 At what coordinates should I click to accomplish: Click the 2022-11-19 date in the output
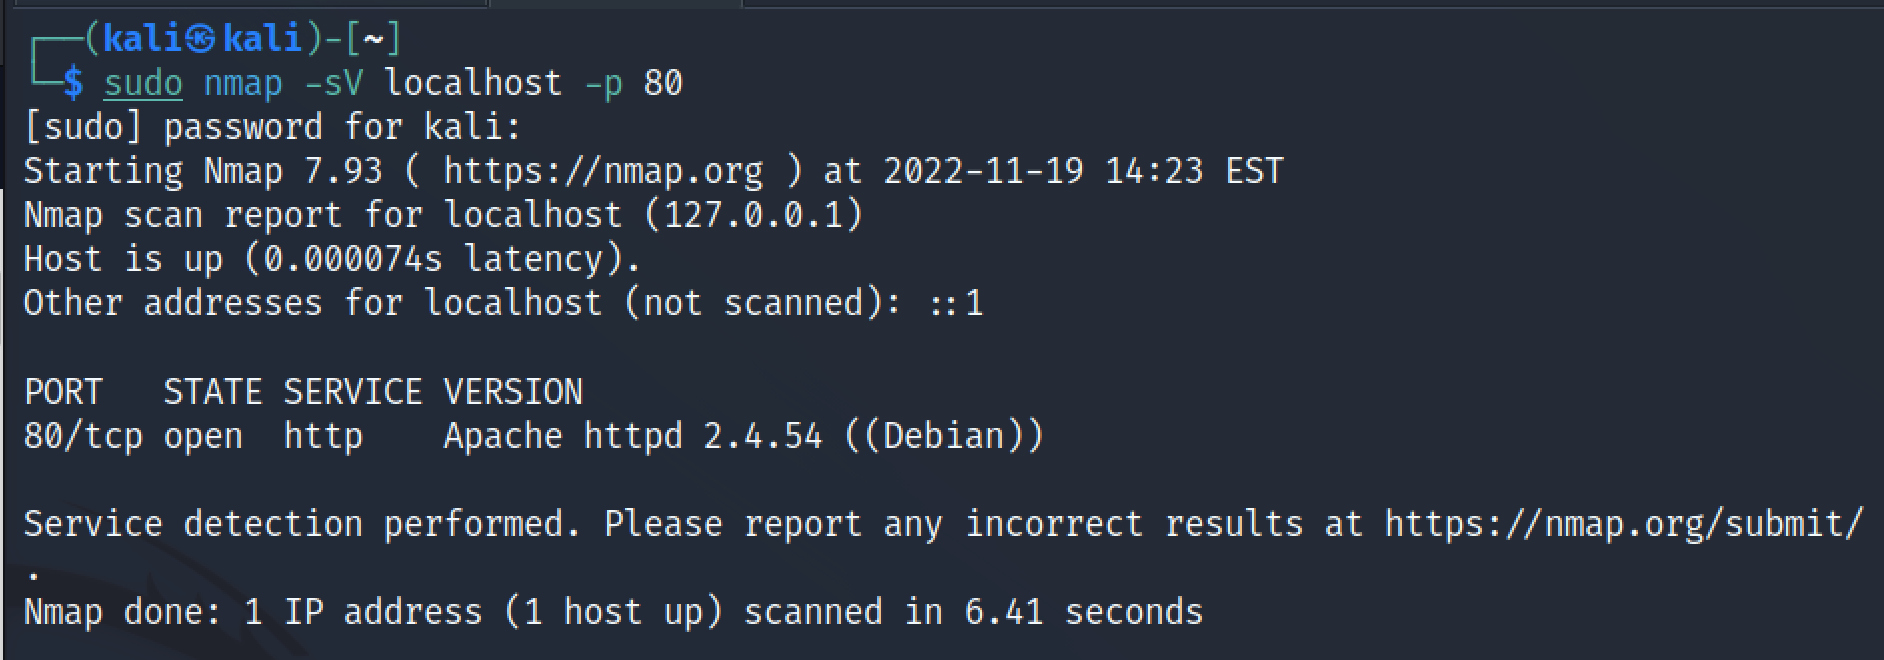pyautogui.click(x=983, y=171)
